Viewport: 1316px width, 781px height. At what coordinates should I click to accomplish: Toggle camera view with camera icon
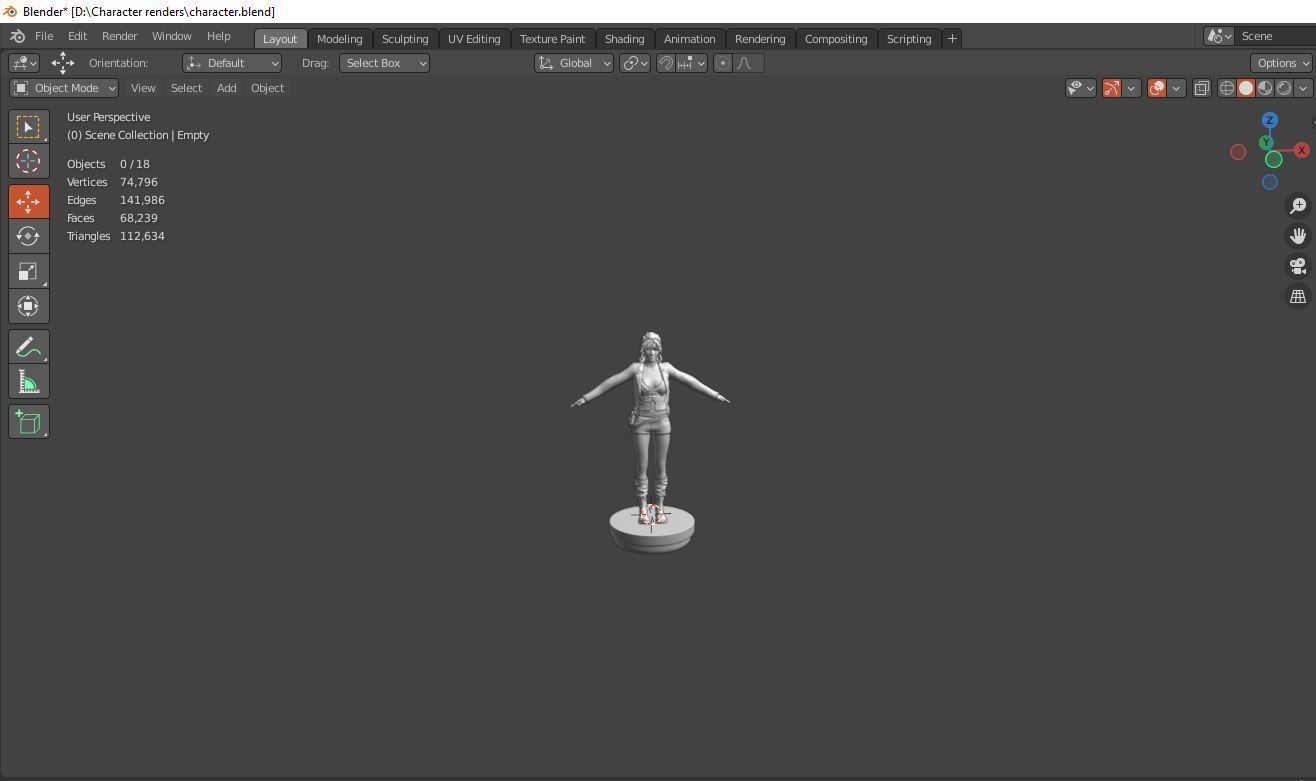pos(1298,266)
